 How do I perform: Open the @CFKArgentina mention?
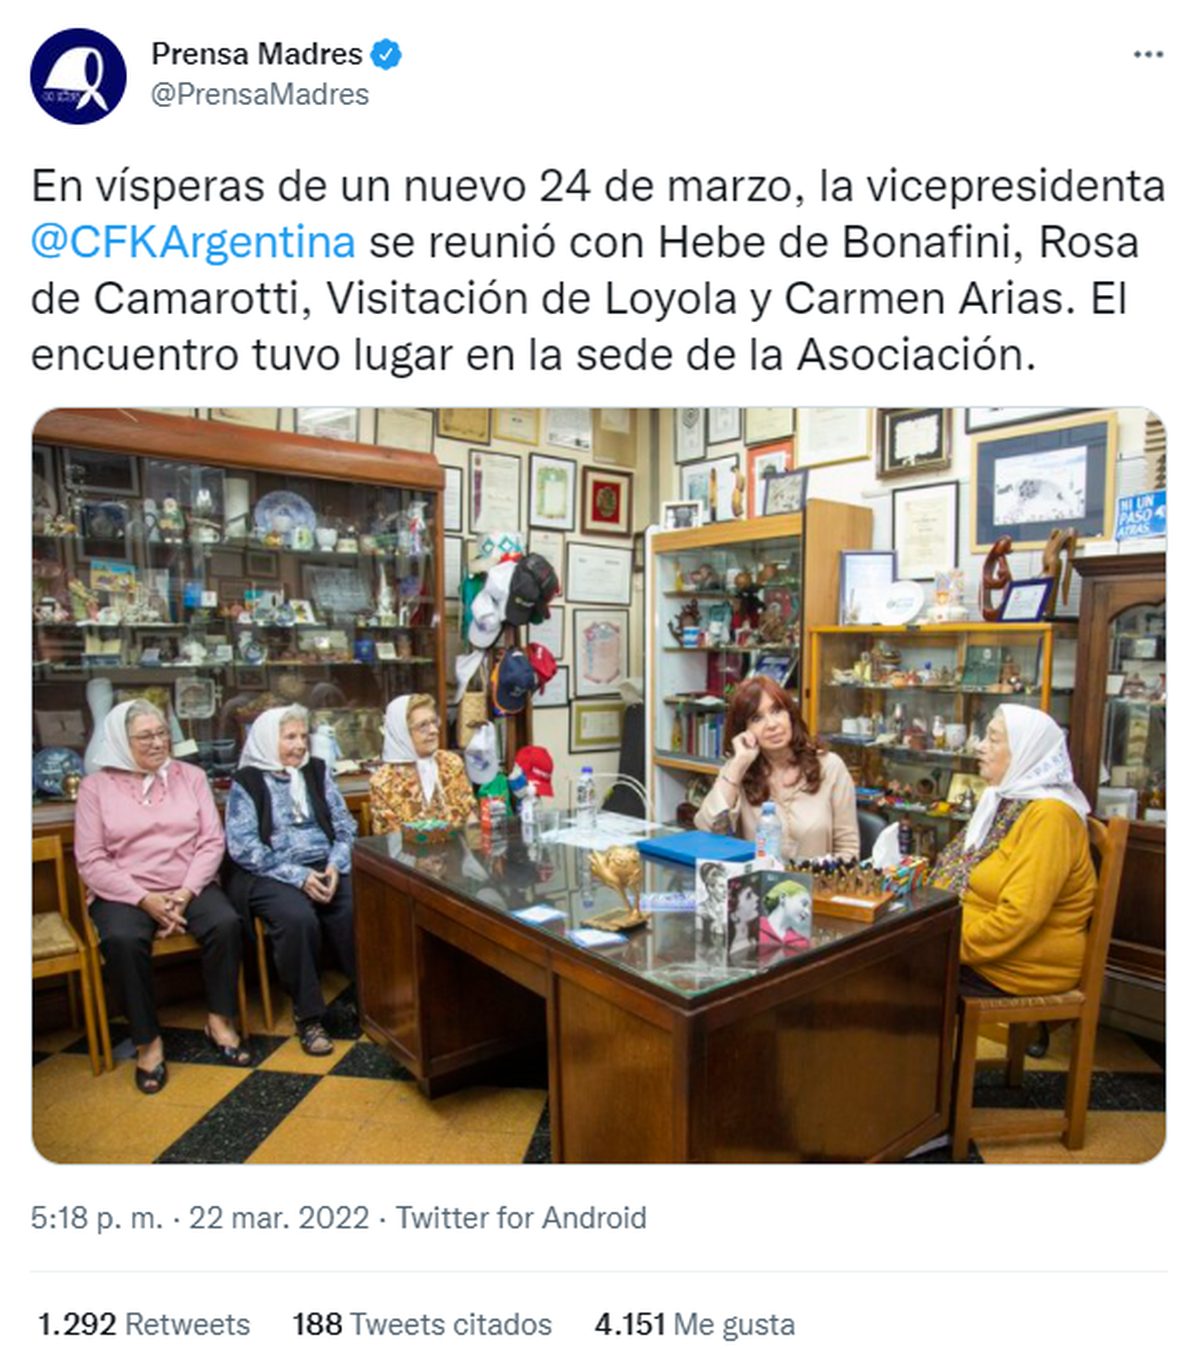193,242
